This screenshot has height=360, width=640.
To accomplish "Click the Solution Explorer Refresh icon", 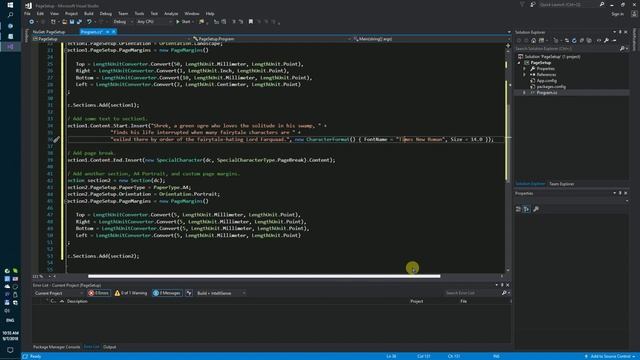I will pos(574,40).
